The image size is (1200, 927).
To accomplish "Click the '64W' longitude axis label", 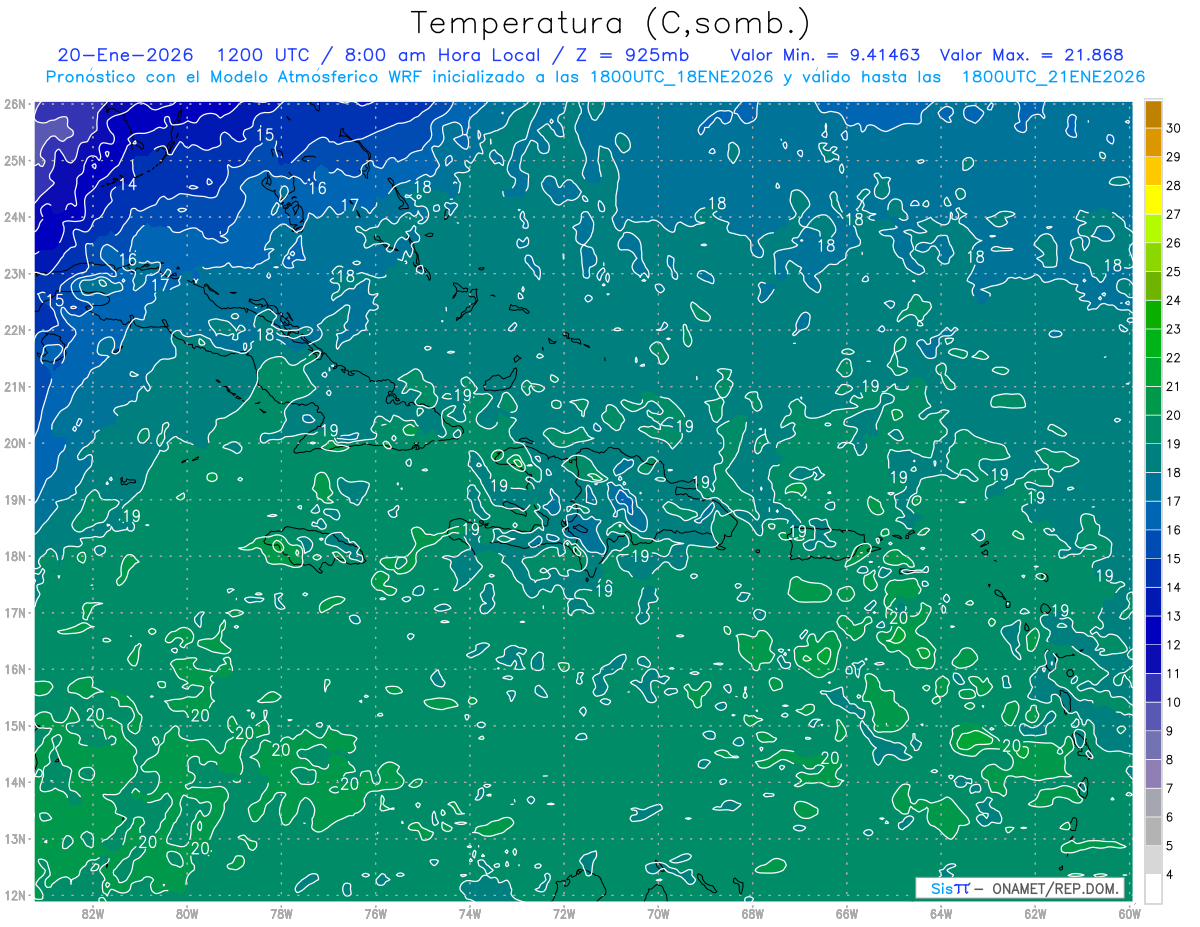I will (x=941, y=913).
